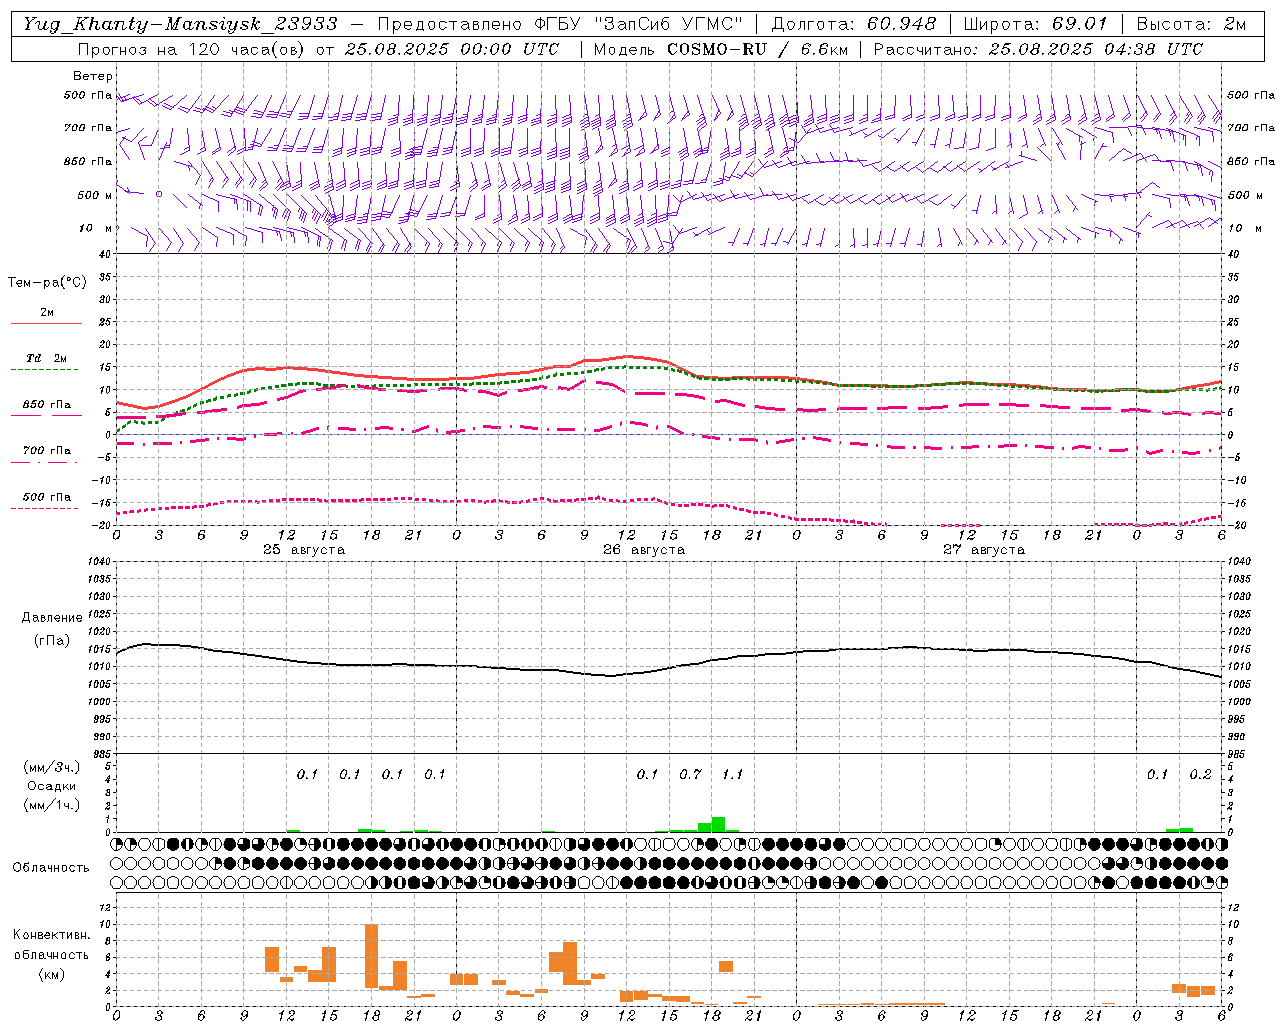Screen dimensions: 1280x1024
Task: Click the tallest orange convective cloud bar
Action: tap(371, 957)
